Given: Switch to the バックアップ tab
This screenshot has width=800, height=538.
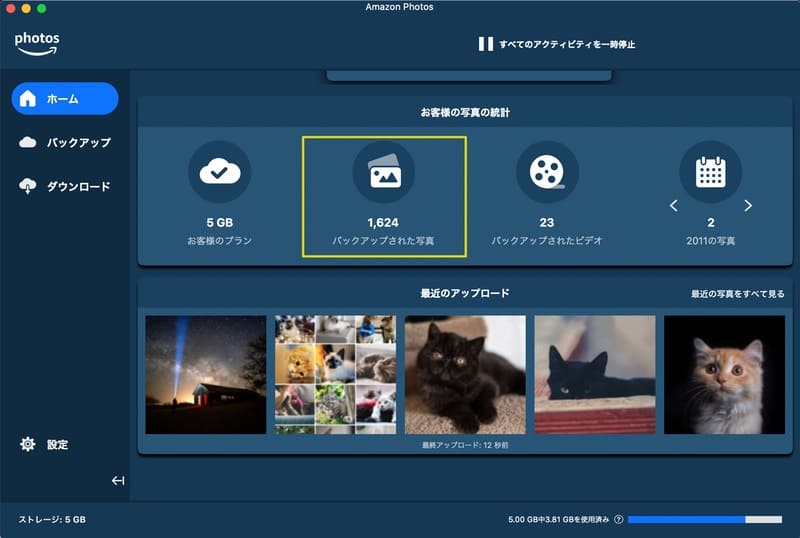Looking at the screenshot, I should 65,143.
